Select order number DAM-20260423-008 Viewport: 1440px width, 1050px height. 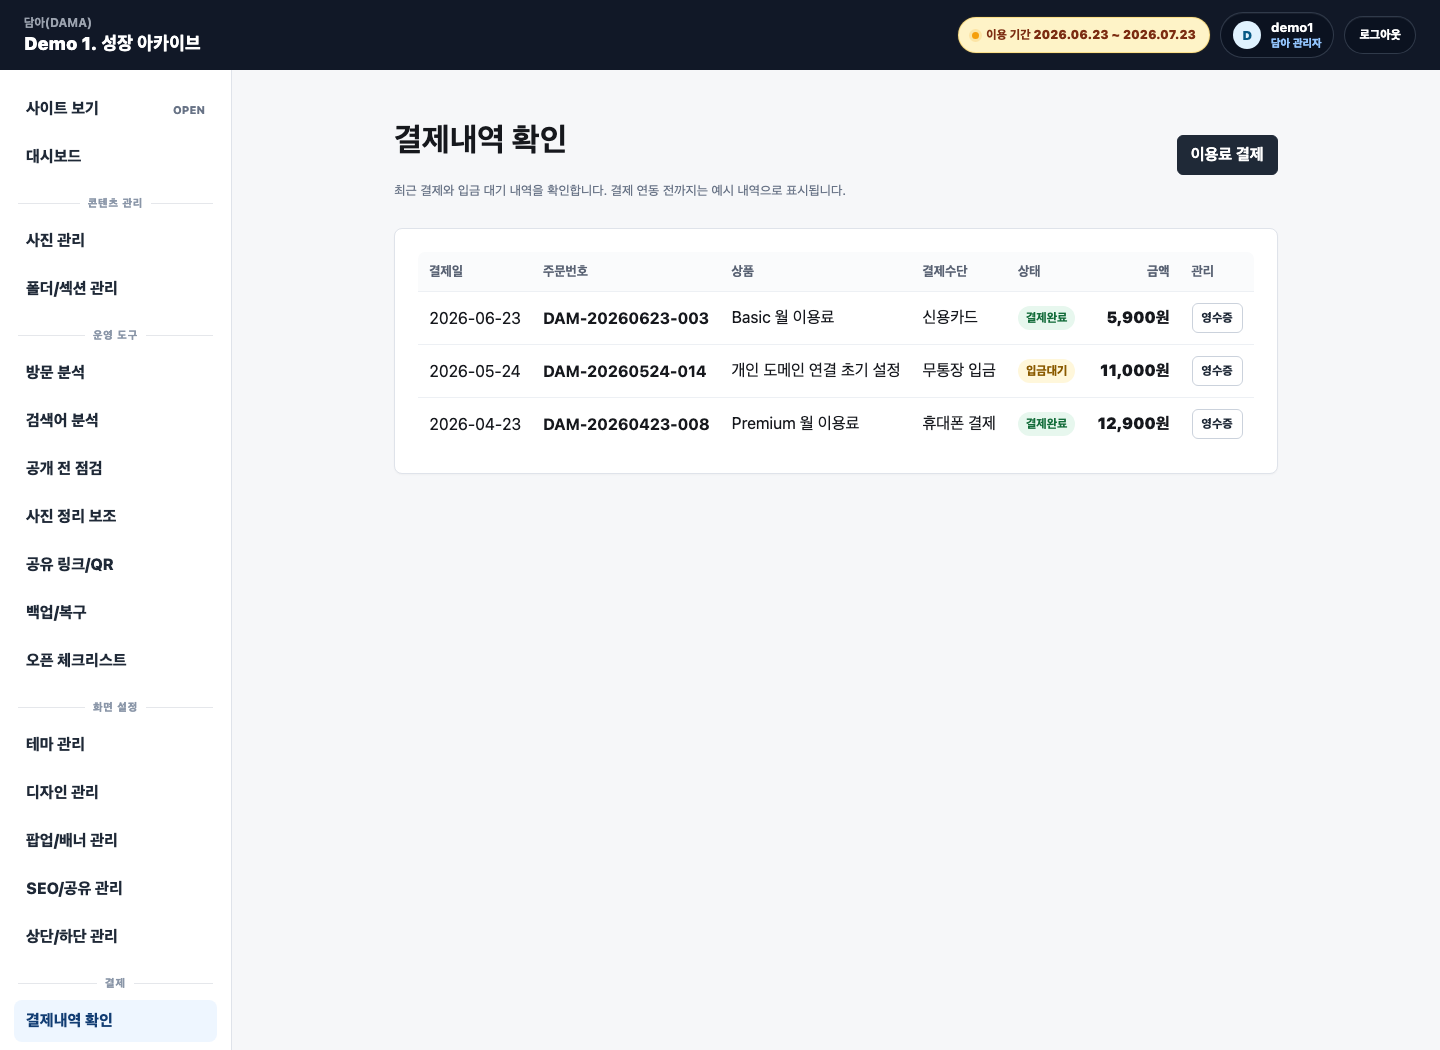tap(626, 424)
